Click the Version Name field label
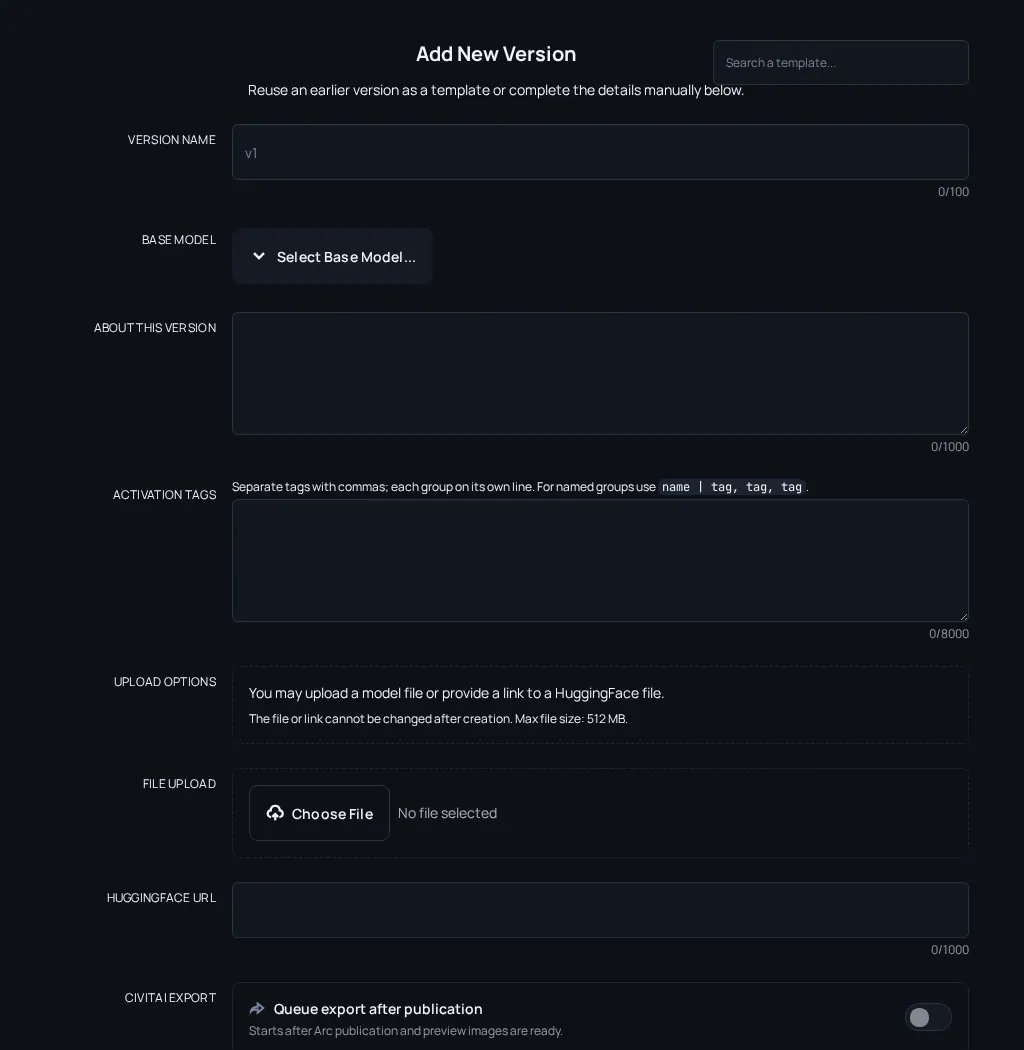The height and width of the screenshot is (1050, 1024). tap(171, 139)
